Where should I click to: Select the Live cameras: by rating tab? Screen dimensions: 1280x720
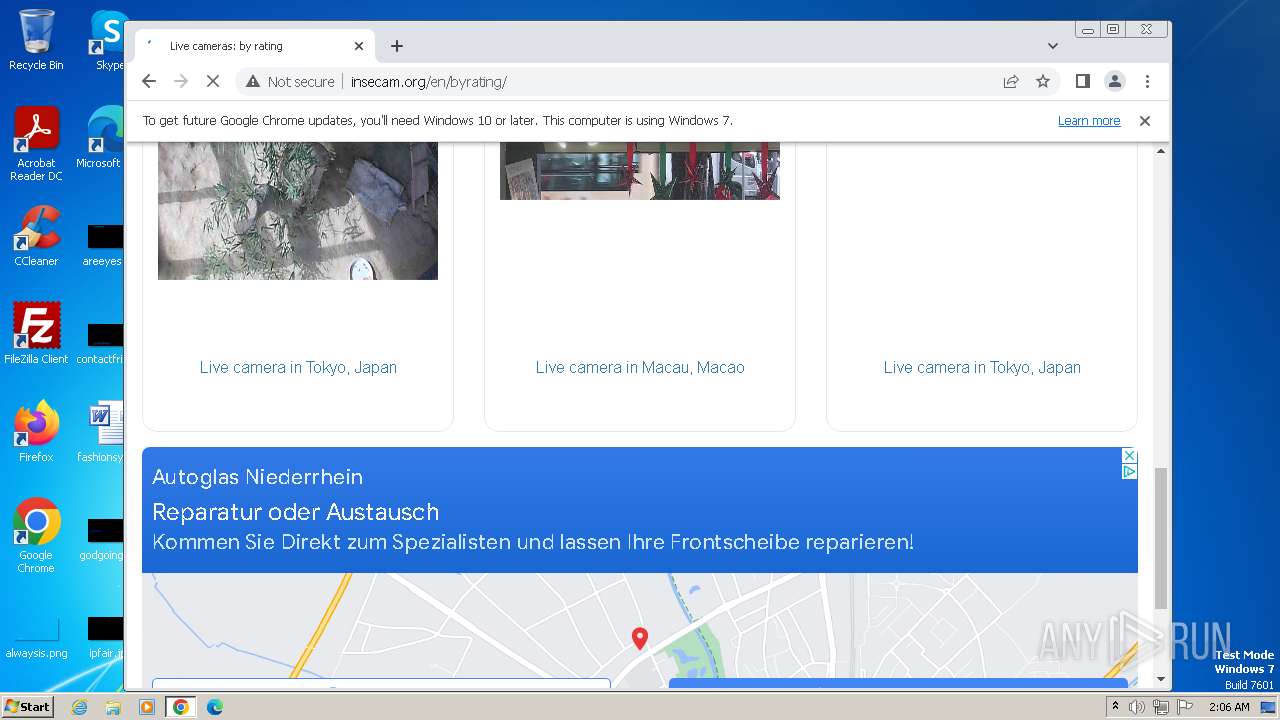pyautogui.click(x=255, y=46)
